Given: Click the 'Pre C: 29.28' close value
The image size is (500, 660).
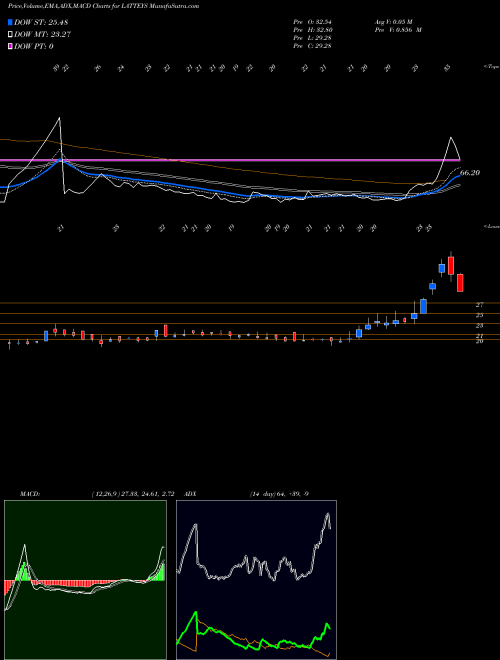Looking at the screenshot, I should tap(312, 46).
